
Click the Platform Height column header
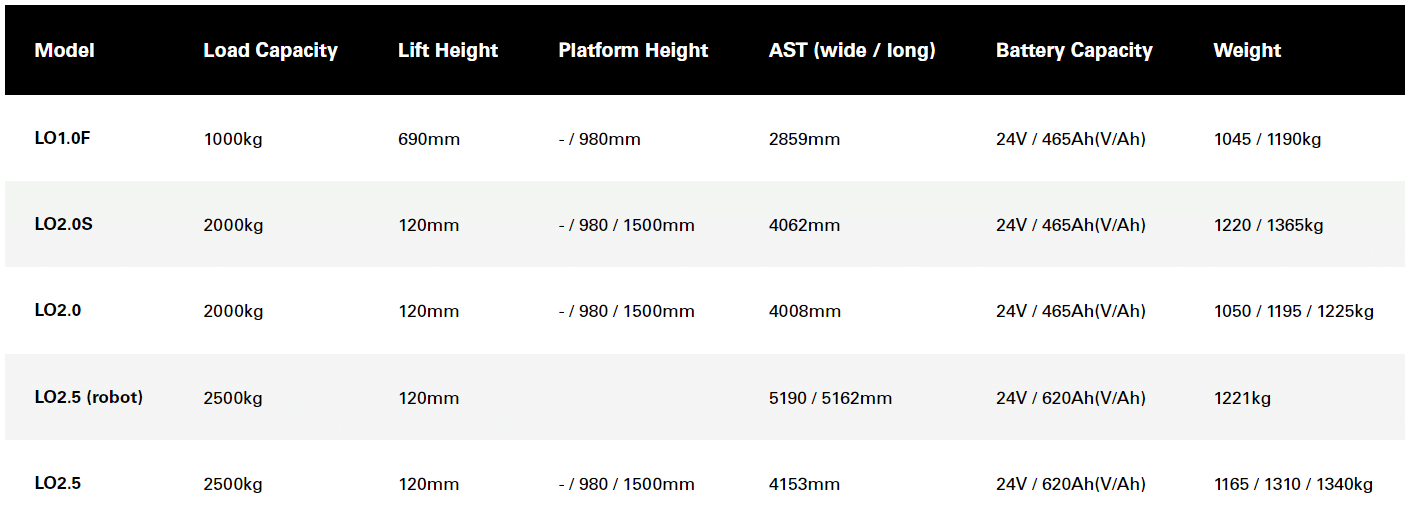pos(633,50)
